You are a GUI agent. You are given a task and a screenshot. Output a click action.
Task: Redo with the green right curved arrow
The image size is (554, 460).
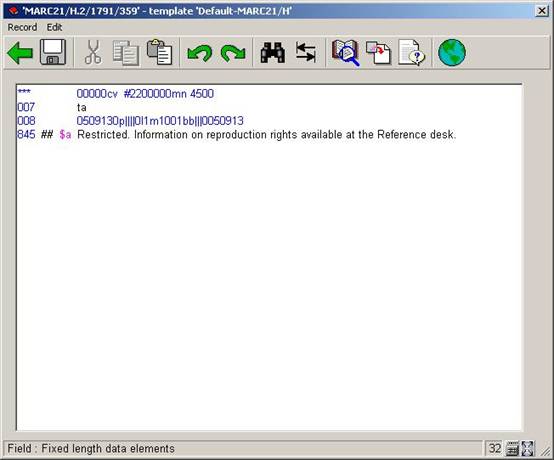pyautogui.click(x=233, y=54)
